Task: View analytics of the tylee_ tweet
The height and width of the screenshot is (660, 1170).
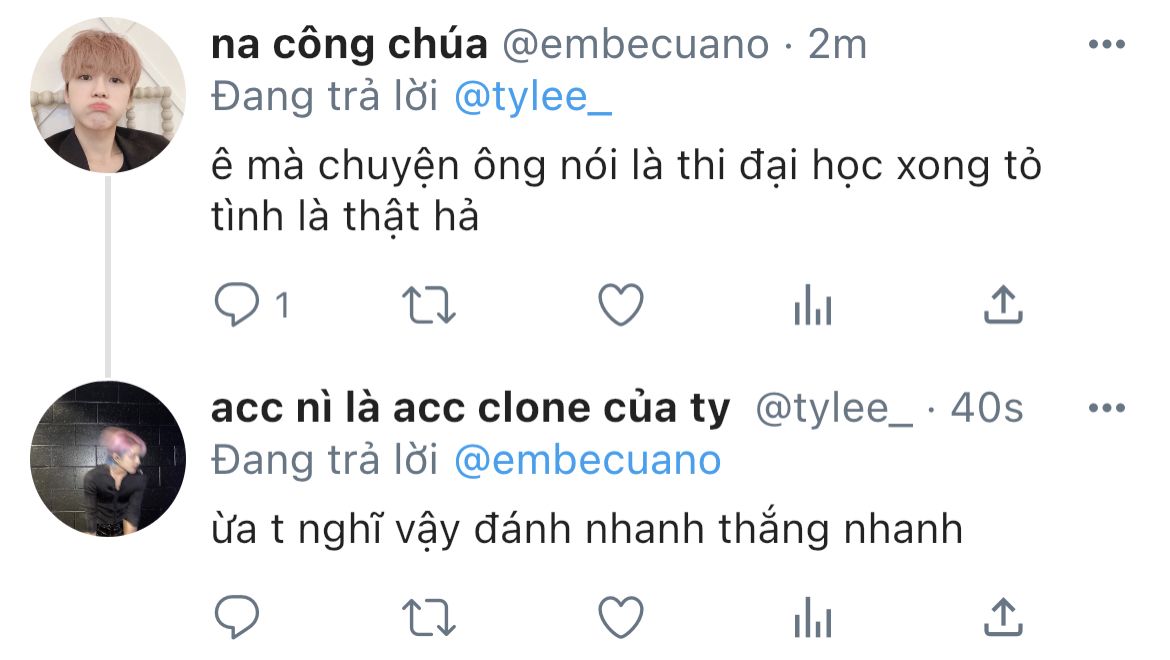Action: coord(813,617)
